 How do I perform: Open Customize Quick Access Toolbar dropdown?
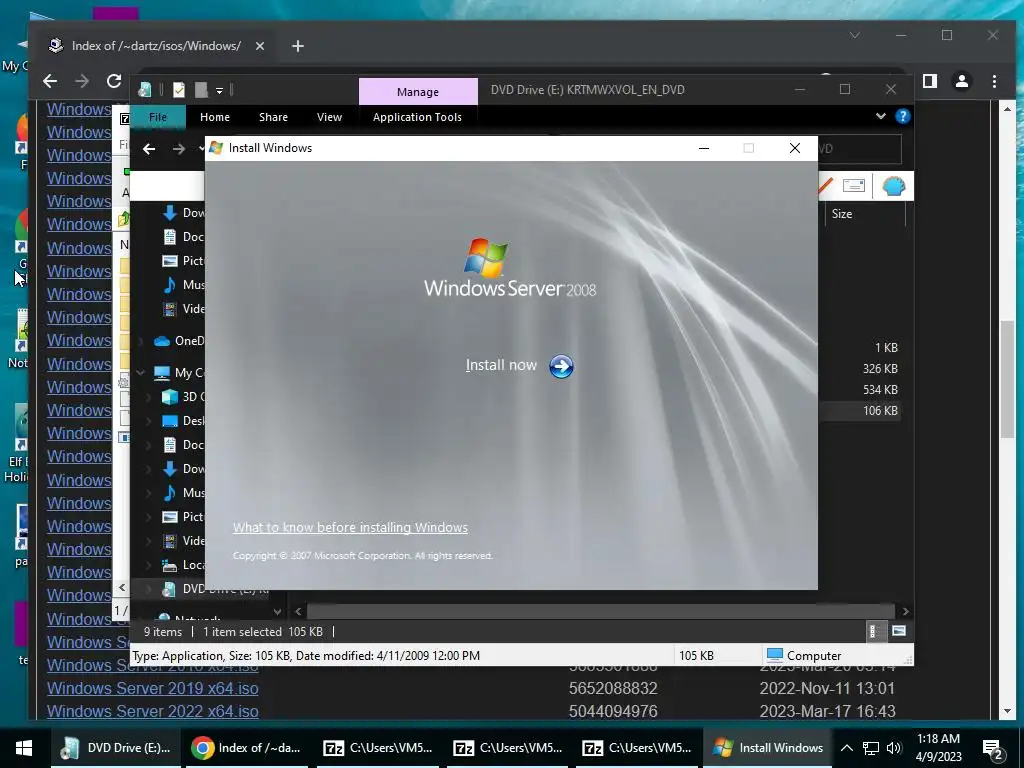[x=219, y=90]
